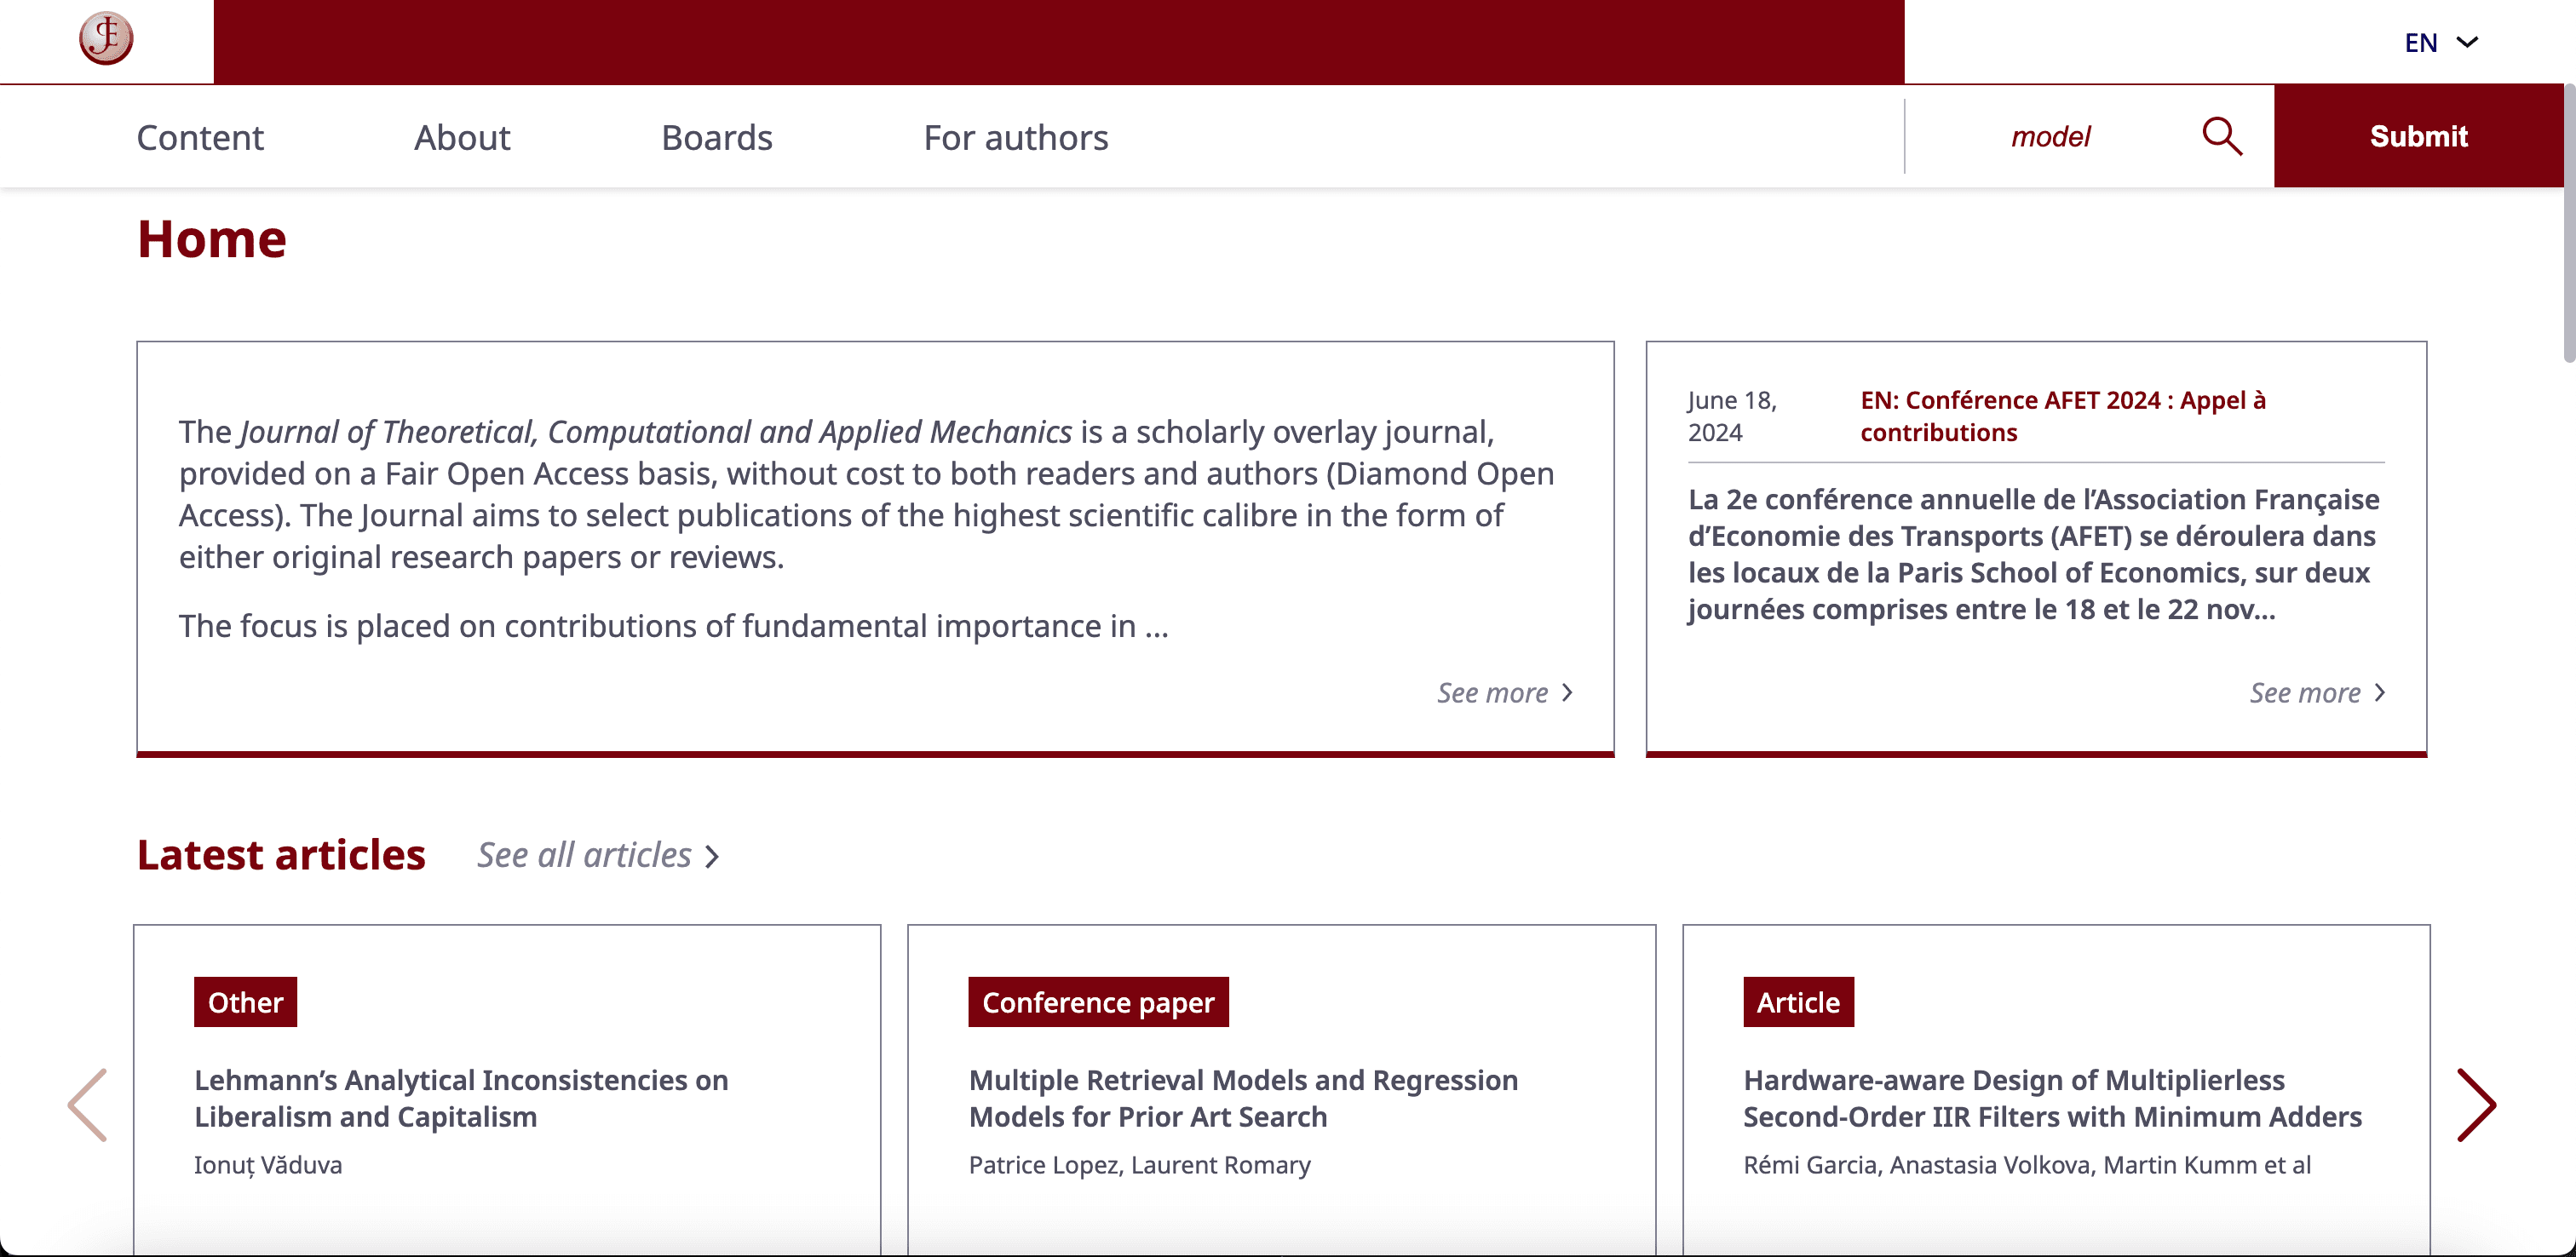Click the Submit button
The width and height of the screenshot is (2576, 1257).
click(2419, 136)
